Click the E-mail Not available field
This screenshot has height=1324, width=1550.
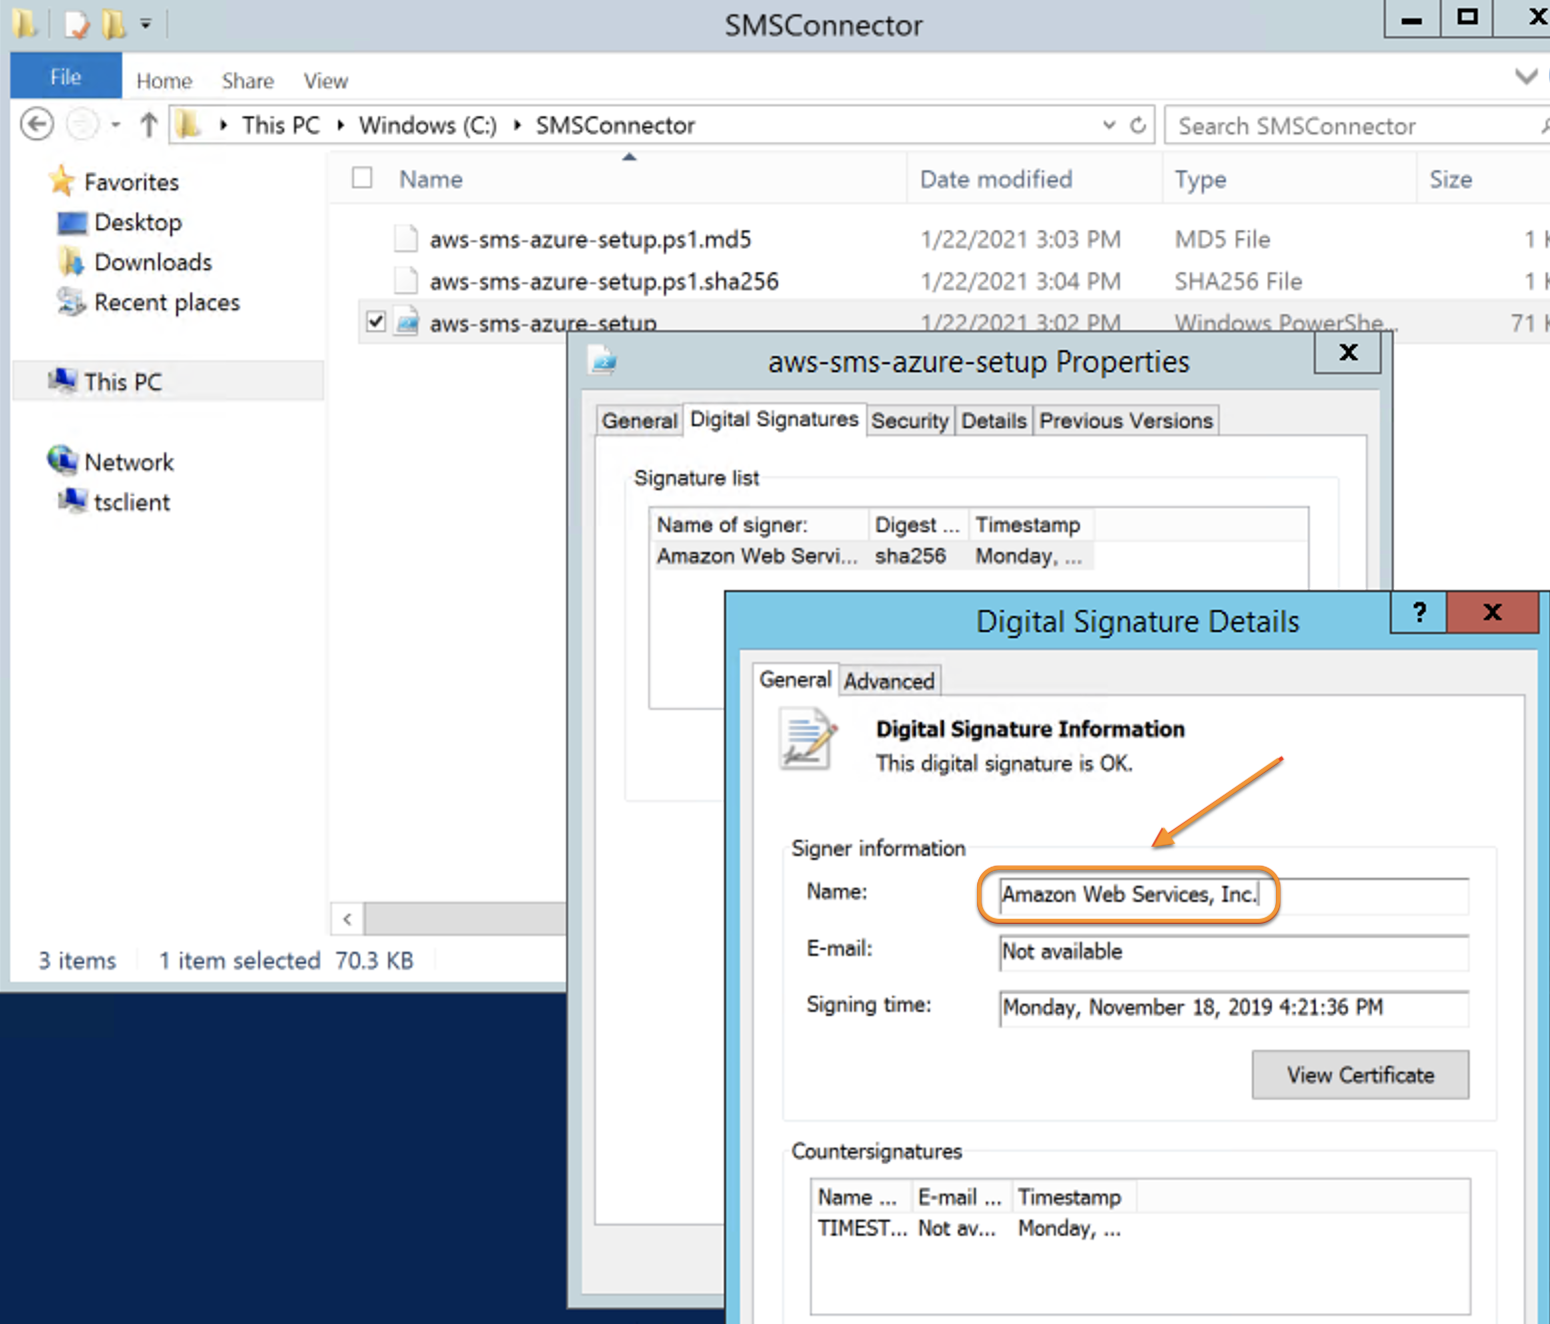pyautogui.click(x=1234, y=952)
